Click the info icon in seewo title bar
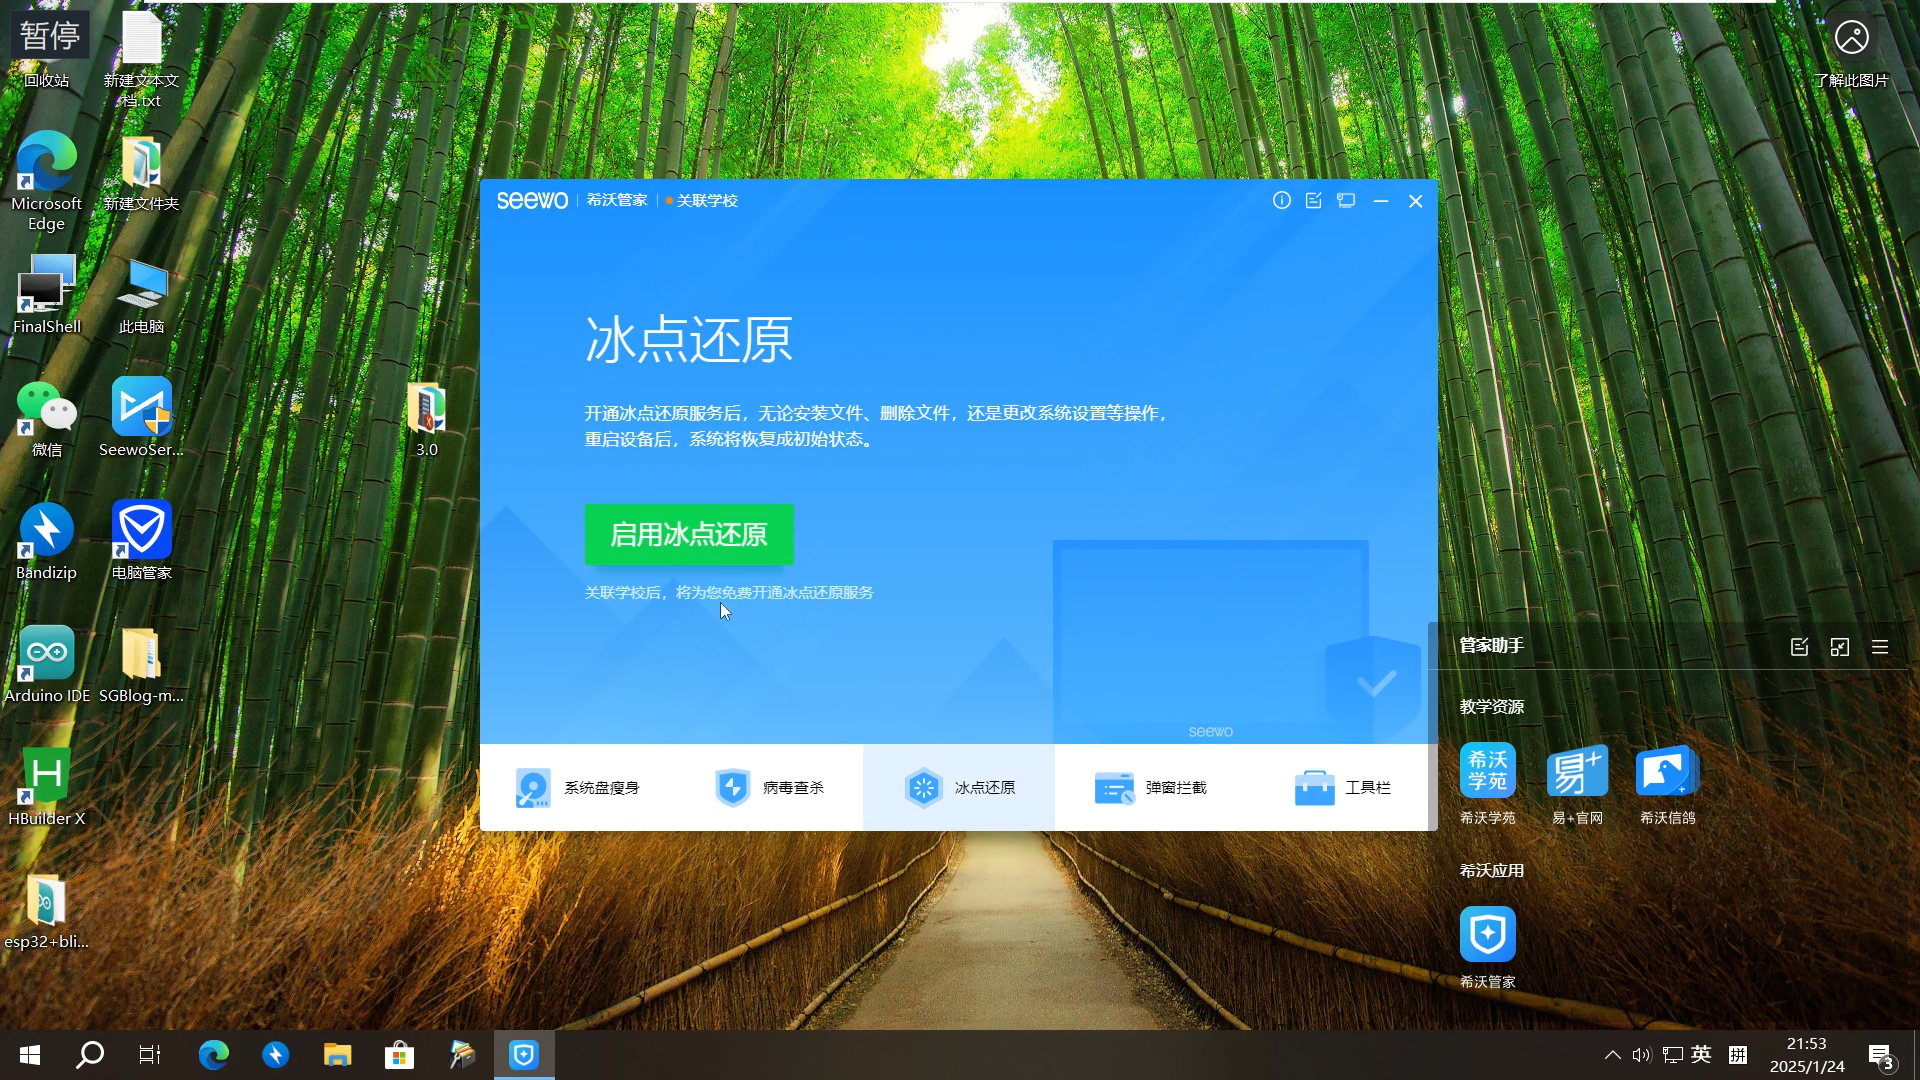Image resolution: width=1920 pixels, height=1080 pixels. click(1281, 200)
